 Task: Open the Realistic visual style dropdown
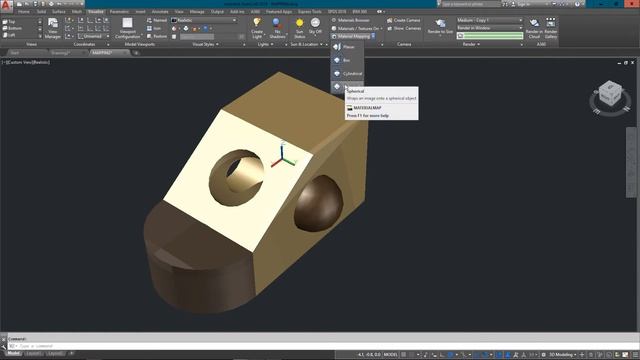[204, 20]
